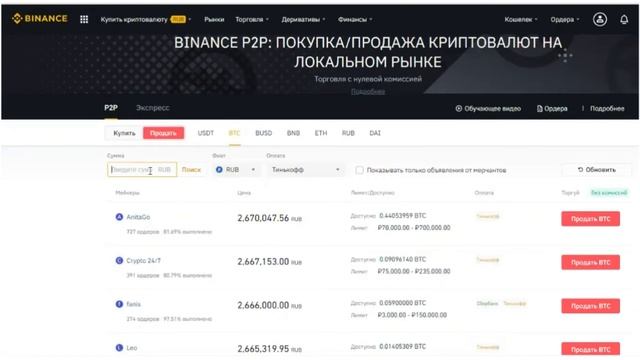Click the Поиск search button

pyautogui.click(x=191, y=169)
